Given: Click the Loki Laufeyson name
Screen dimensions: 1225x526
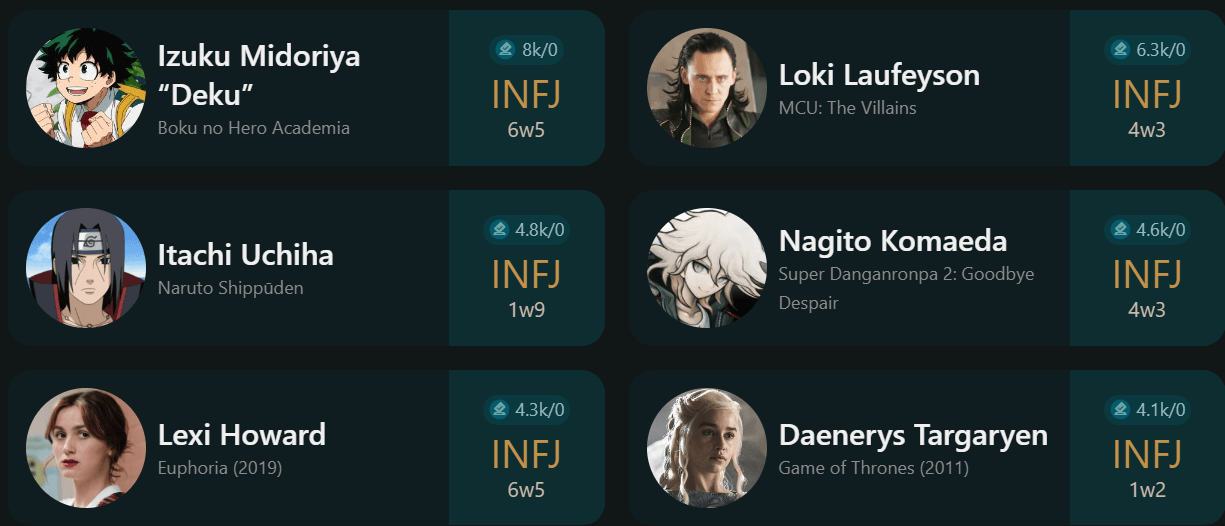Looking at the screenshot, I should (x=879, y=75).
